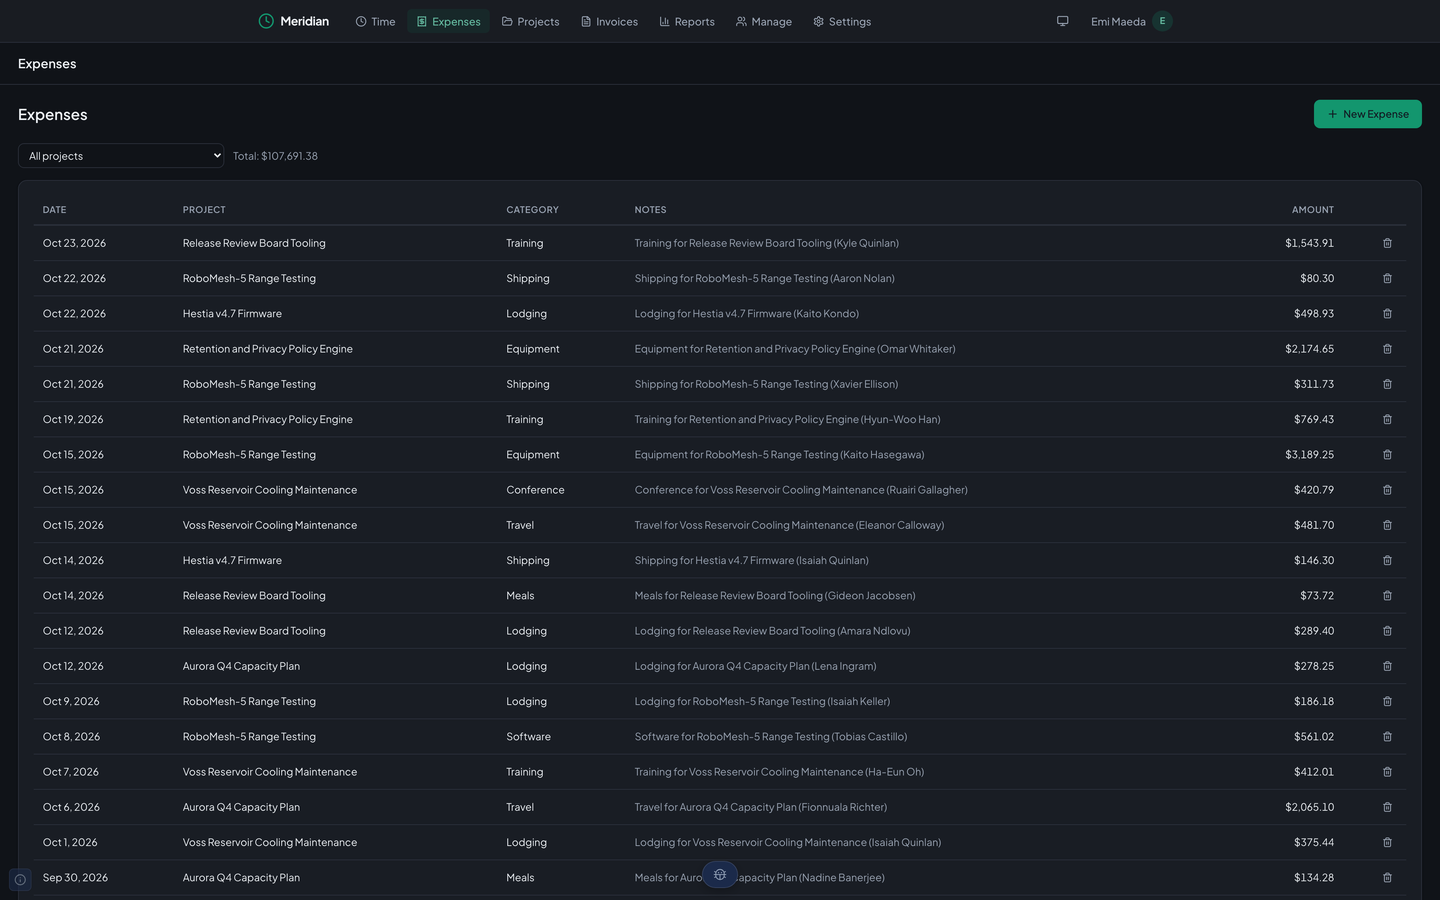Click the $2,065.10 amount cell

[1309, 807]
